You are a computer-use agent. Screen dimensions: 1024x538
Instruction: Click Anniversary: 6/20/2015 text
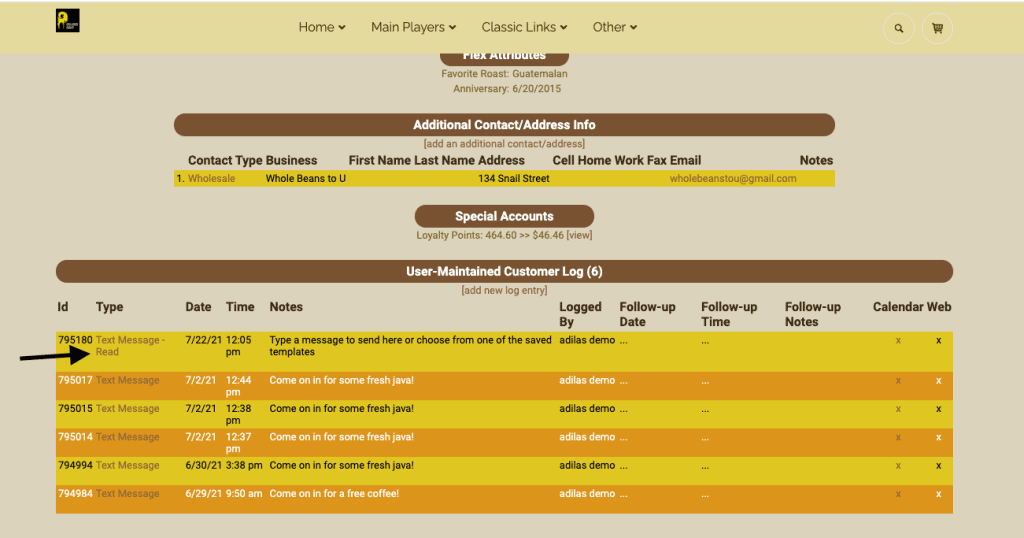(507, 89)
